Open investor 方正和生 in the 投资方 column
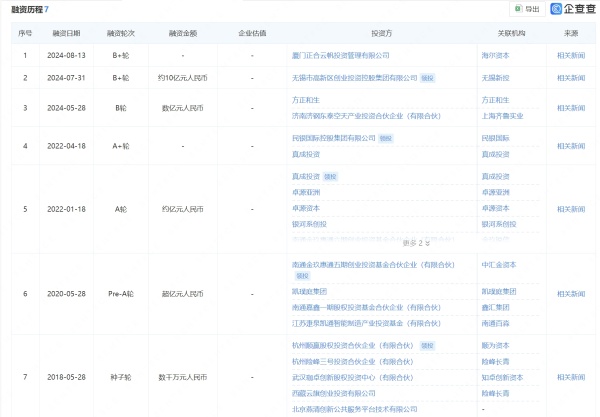 306,100
